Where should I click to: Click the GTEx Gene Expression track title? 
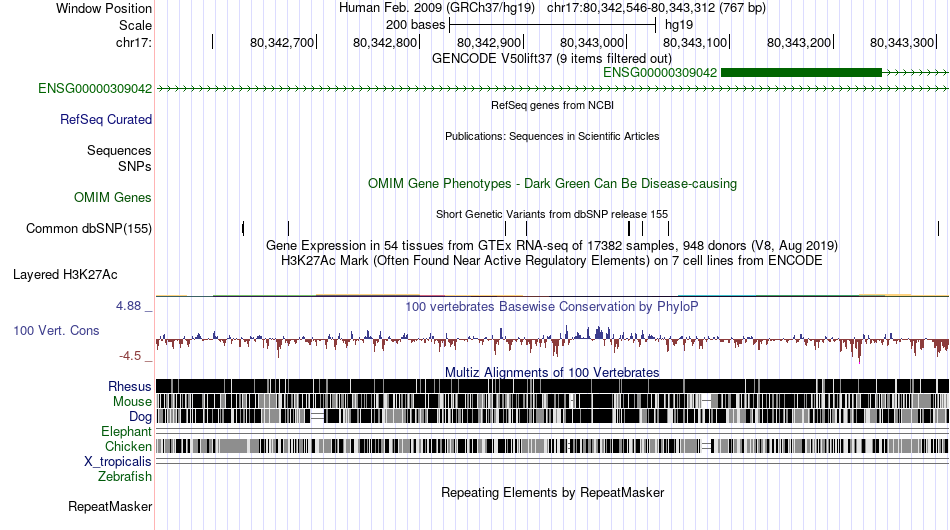tap(552, 245)
